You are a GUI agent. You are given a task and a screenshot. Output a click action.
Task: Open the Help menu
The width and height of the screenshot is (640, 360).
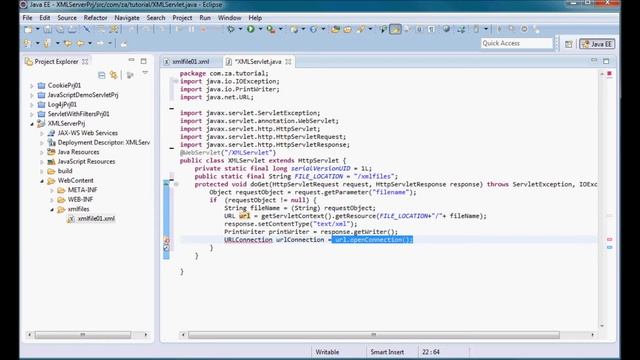pyautogui.click(x=255, y=18)
